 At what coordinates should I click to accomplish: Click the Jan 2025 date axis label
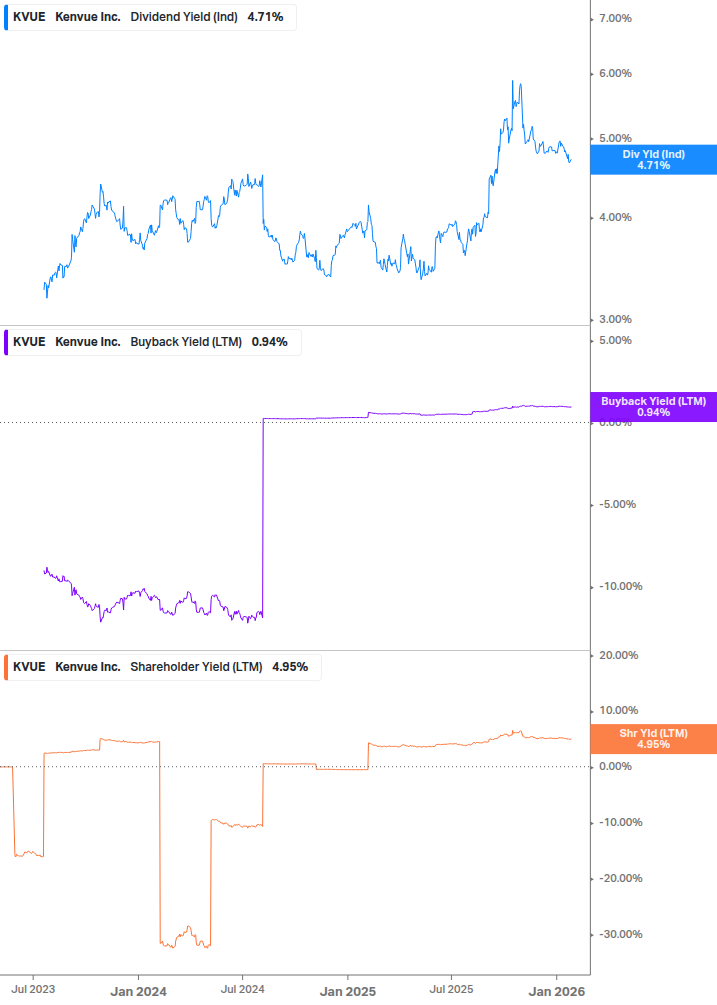point(347,992)
